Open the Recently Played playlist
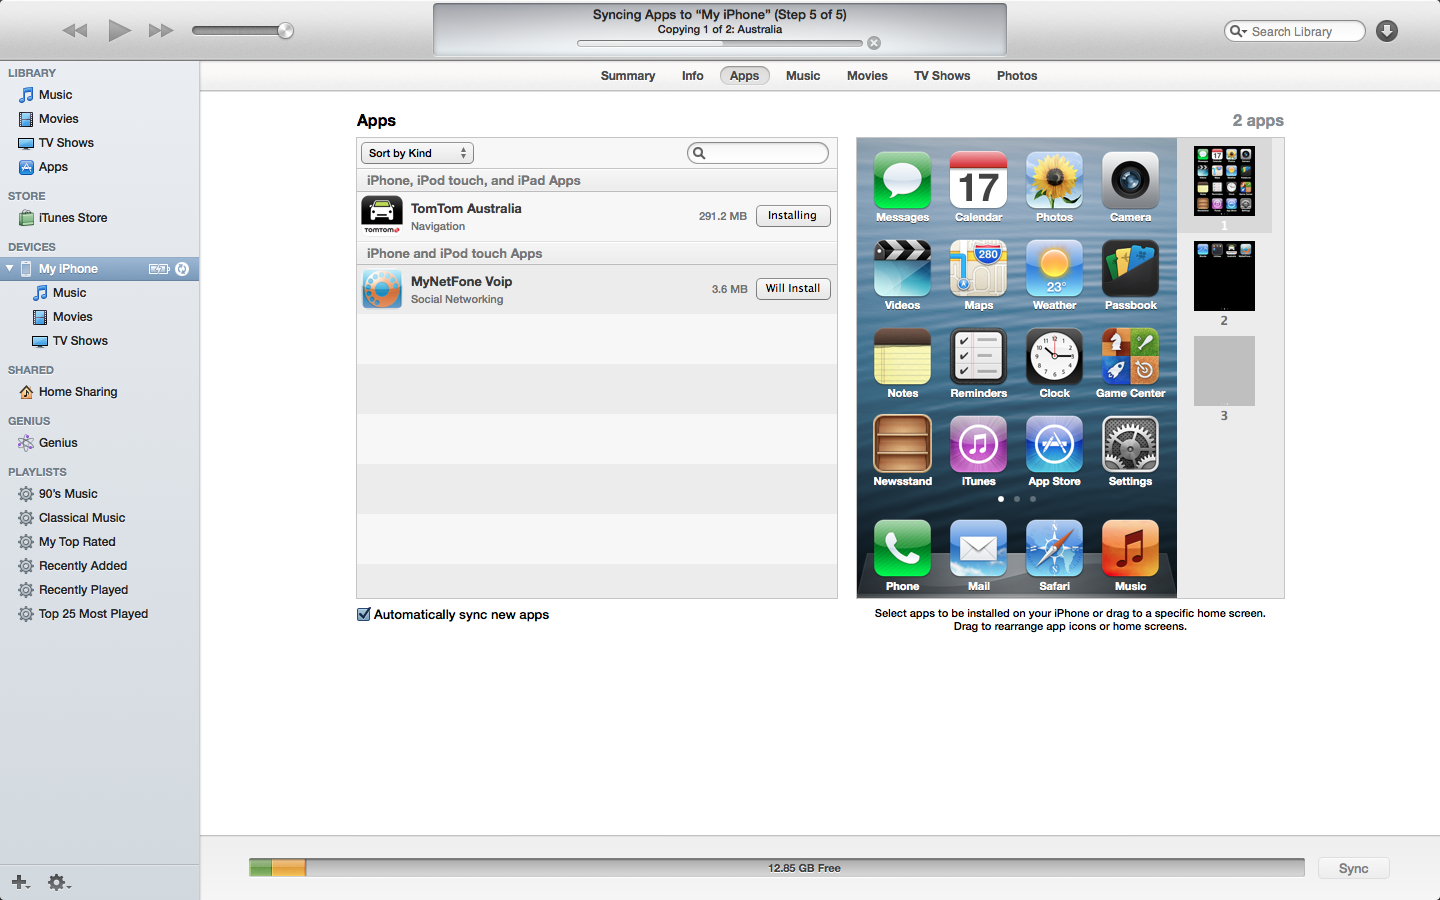 pos(83,590)
